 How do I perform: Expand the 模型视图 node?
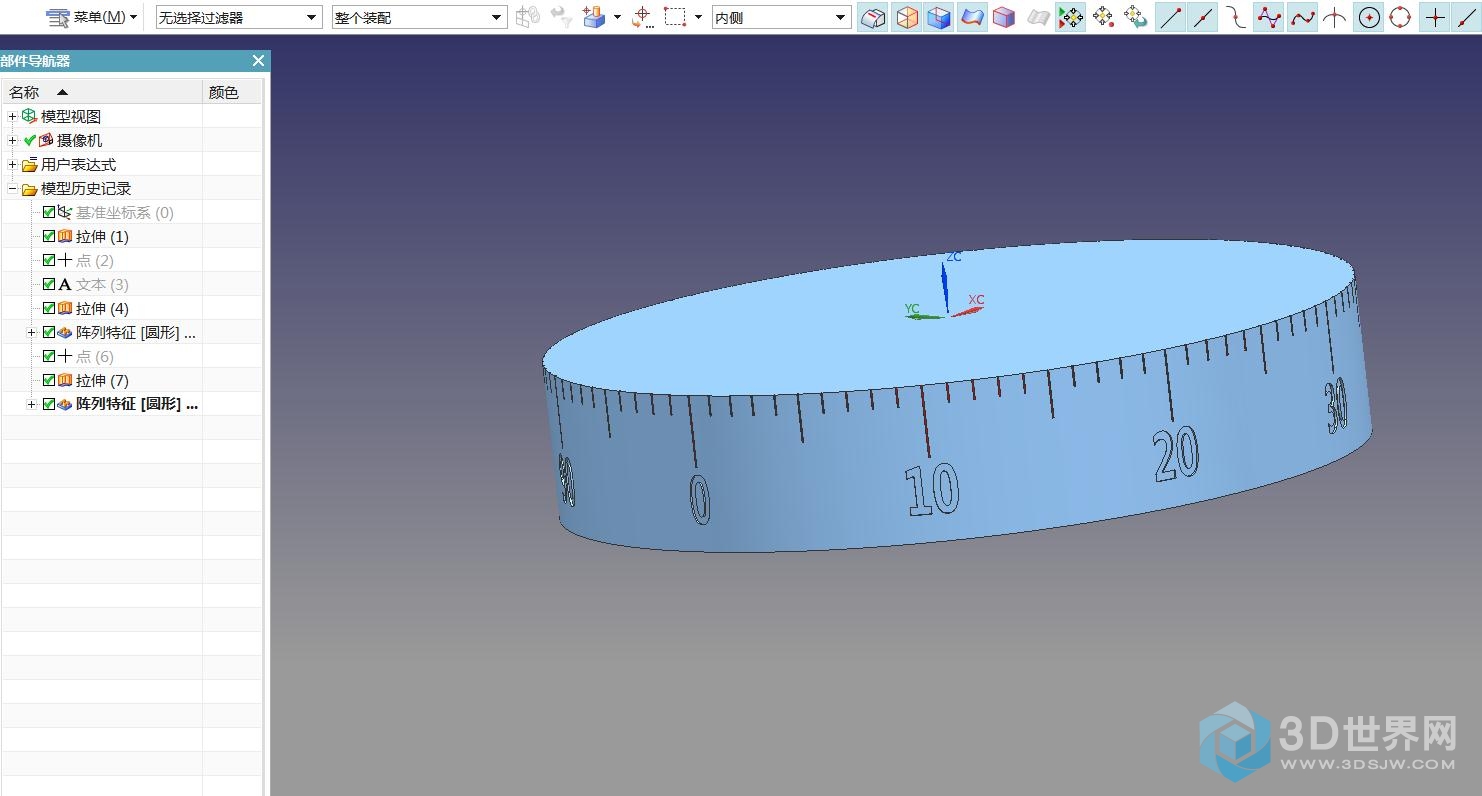(x=12, y=116)
